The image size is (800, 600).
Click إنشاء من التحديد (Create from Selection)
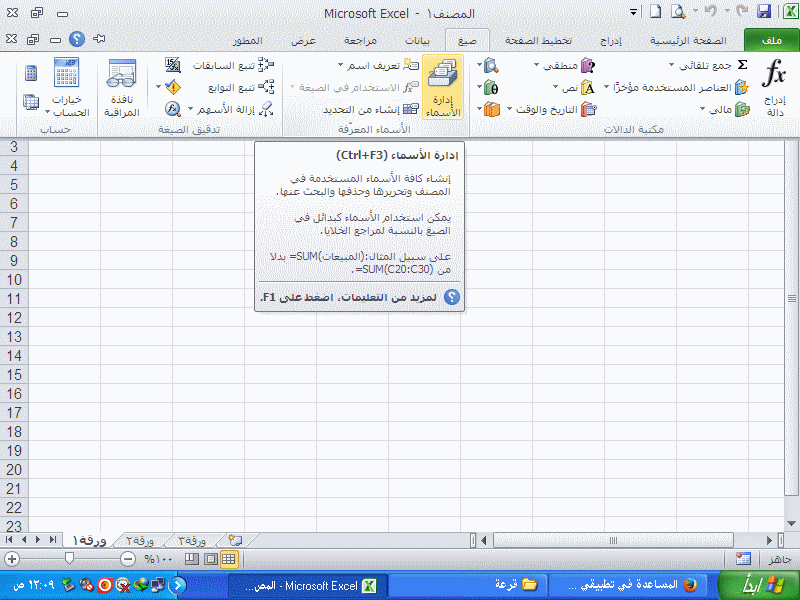click(x=371, y=109)
